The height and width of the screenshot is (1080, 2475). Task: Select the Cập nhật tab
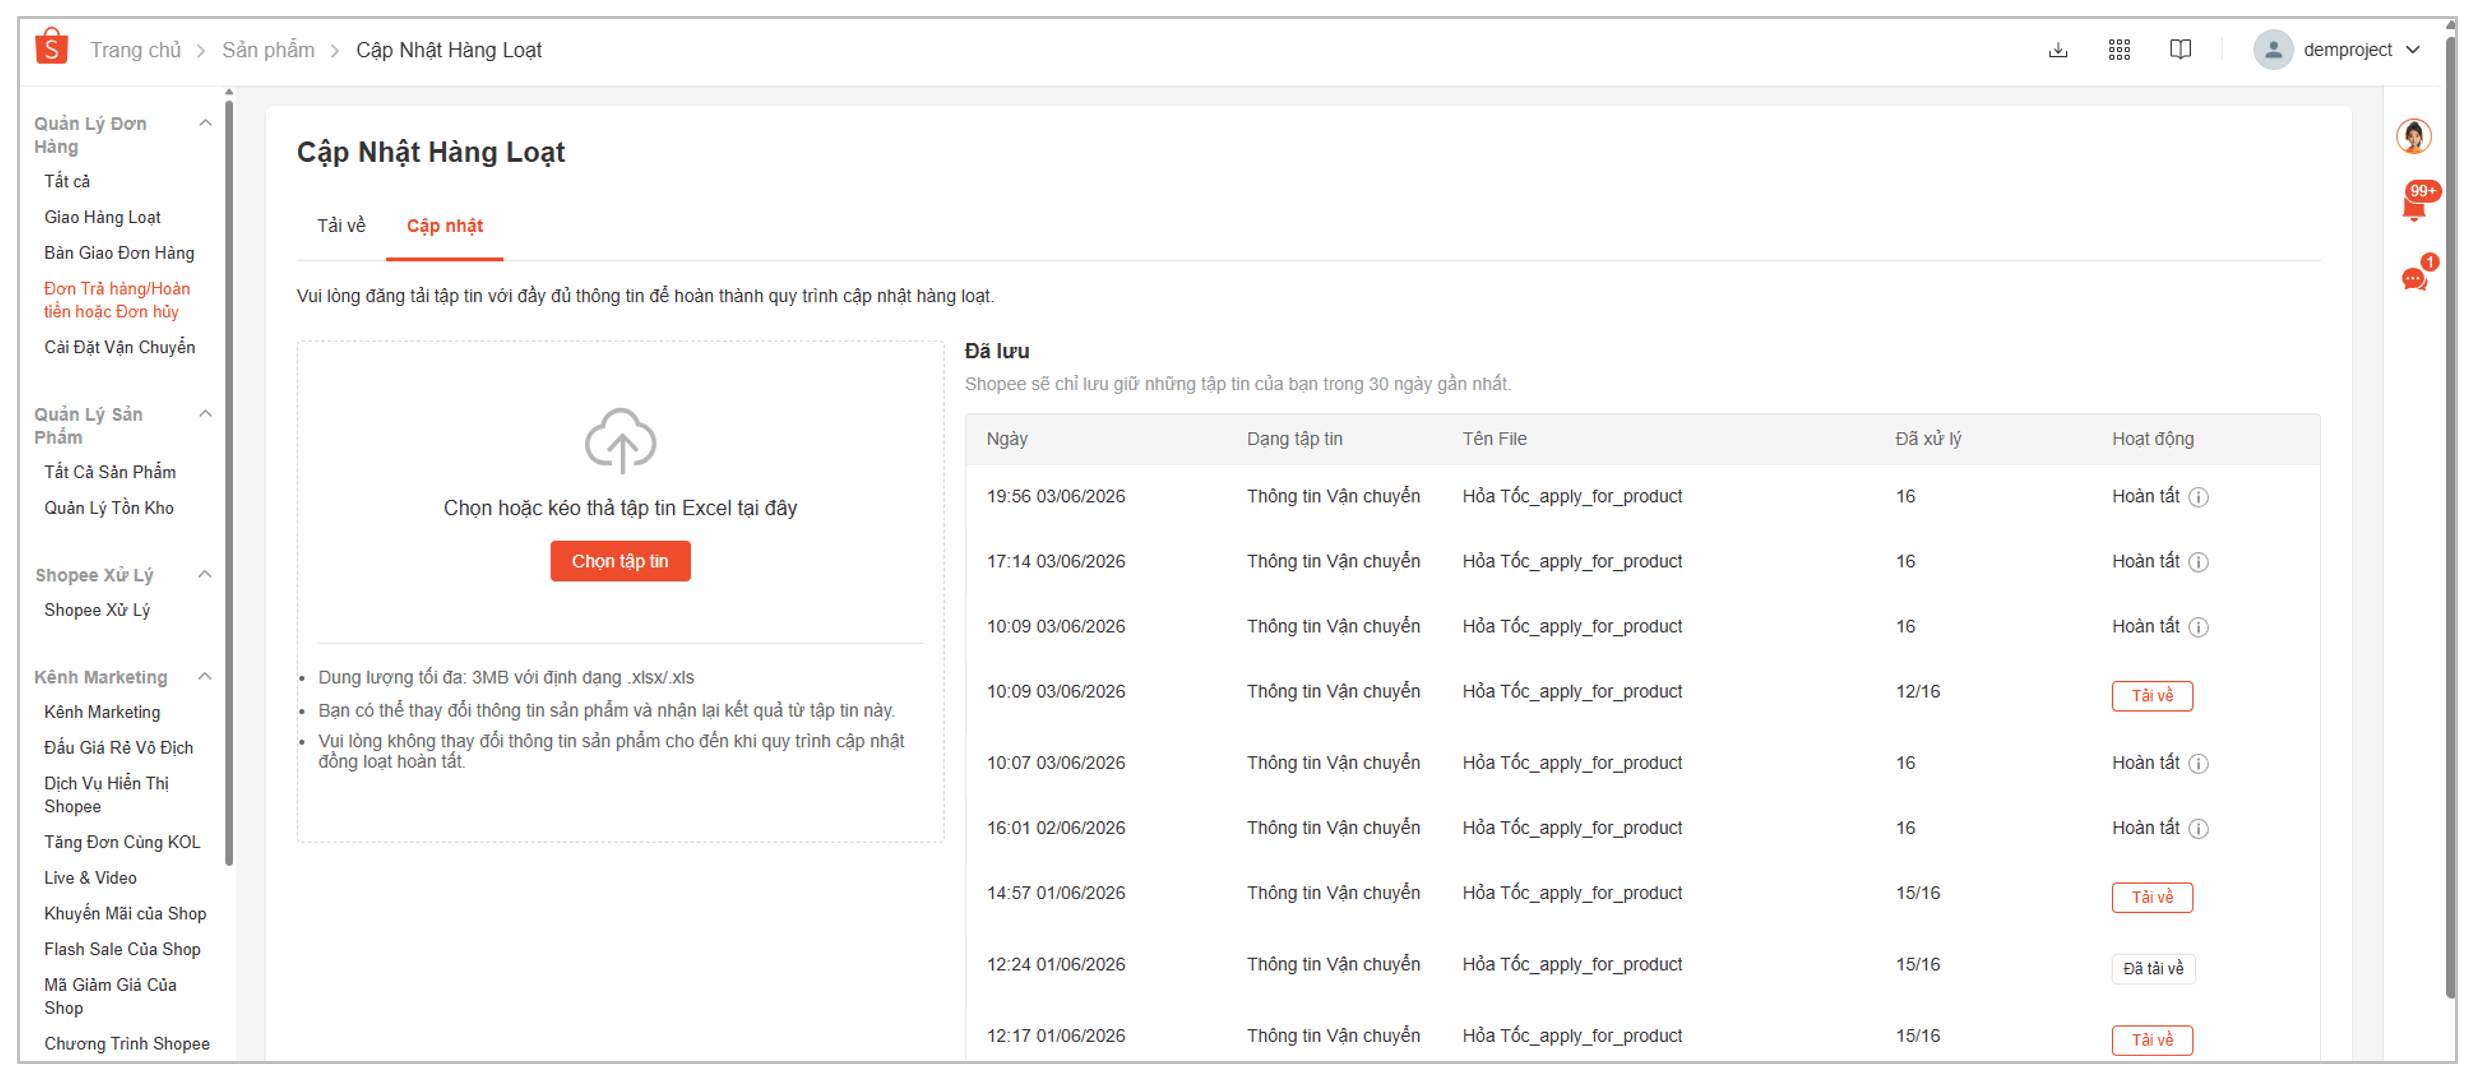445,226
